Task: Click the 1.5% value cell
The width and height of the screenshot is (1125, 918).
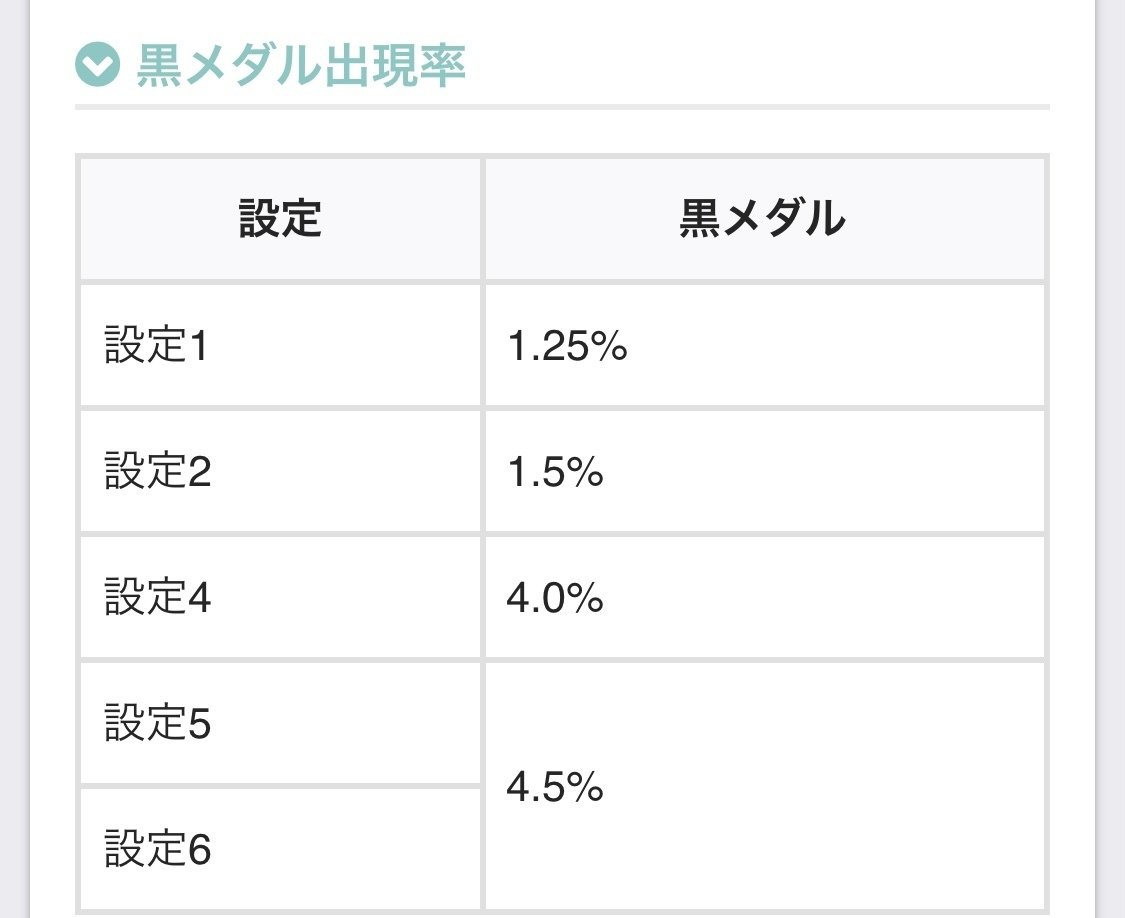Action: pyautogui.click(x=764, y=472)
